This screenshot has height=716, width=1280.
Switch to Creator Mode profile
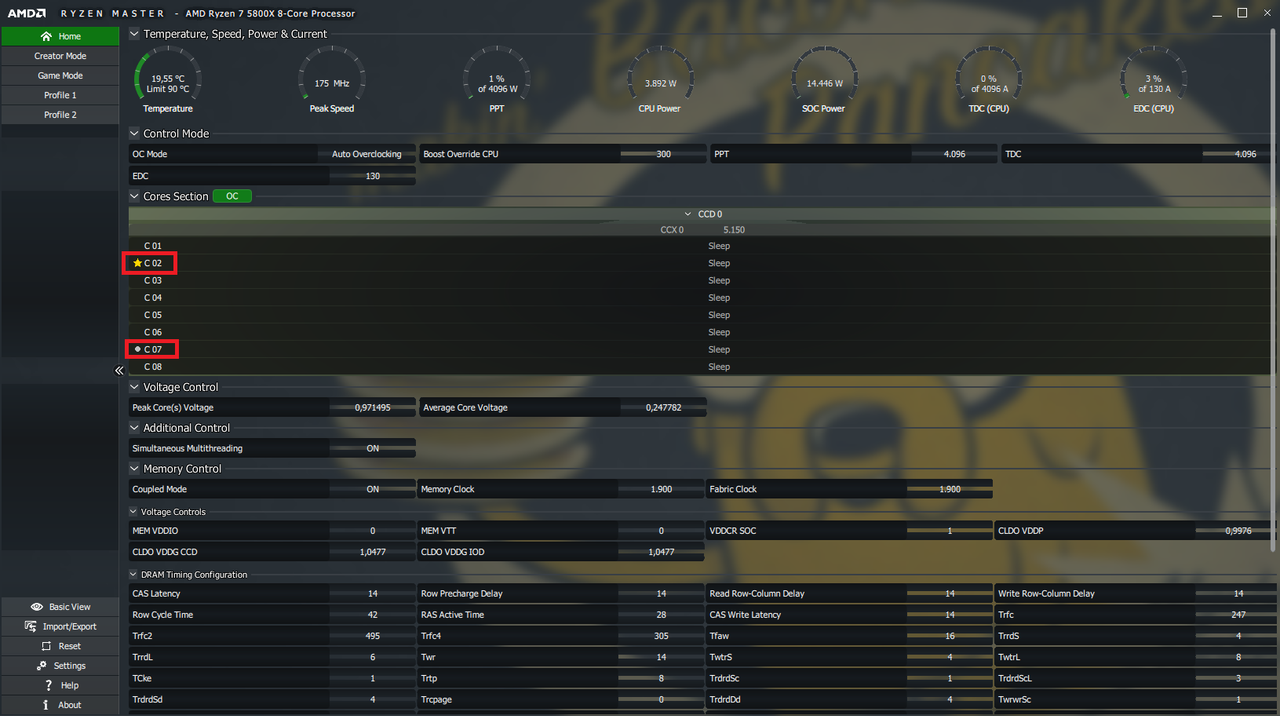pyautogui.click(x=60, y=56)
